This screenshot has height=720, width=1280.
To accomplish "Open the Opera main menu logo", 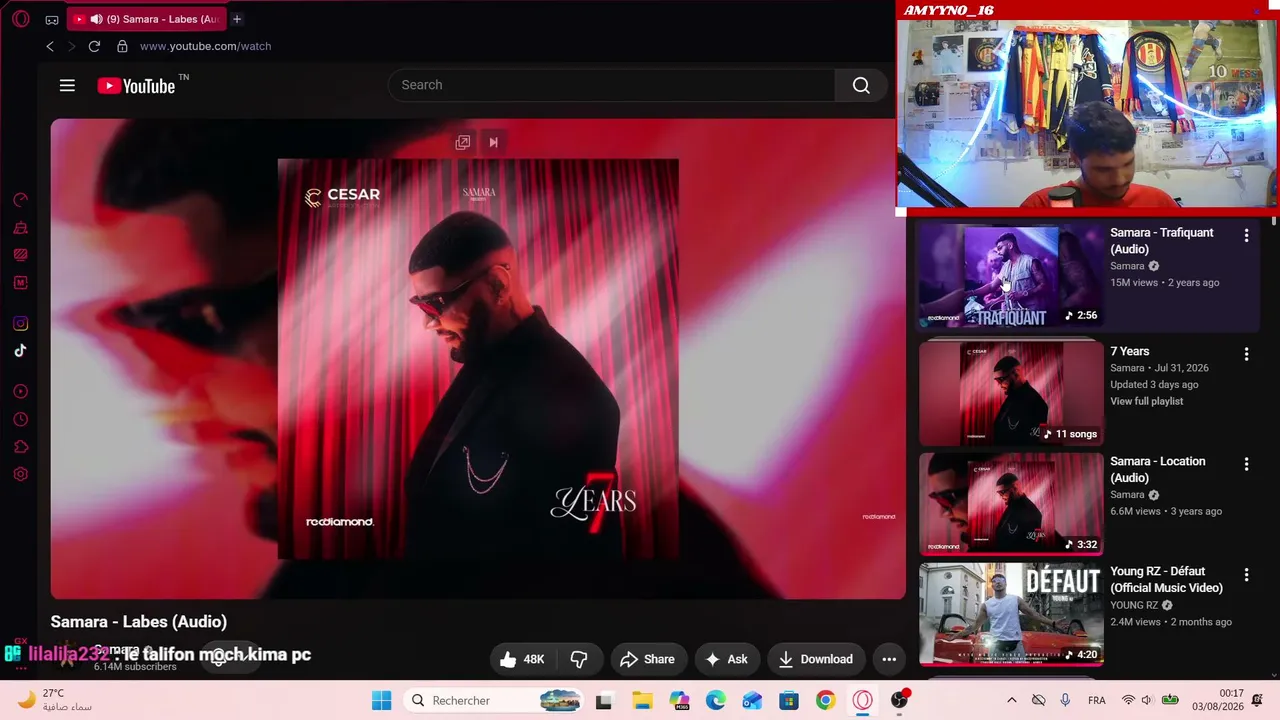I will pos(20,19).
